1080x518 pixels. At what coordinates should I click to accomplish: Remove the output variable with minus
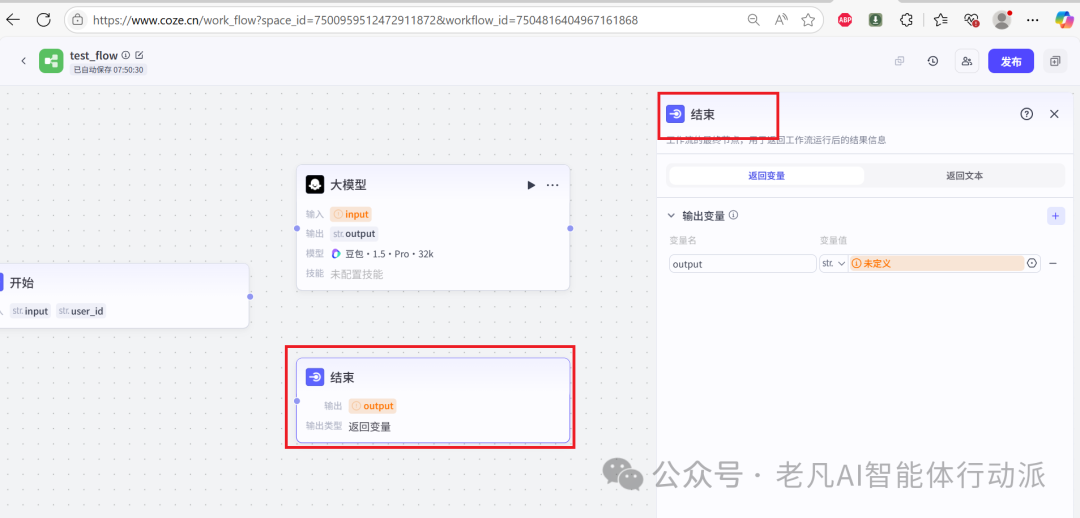[x=1052, y=264]
